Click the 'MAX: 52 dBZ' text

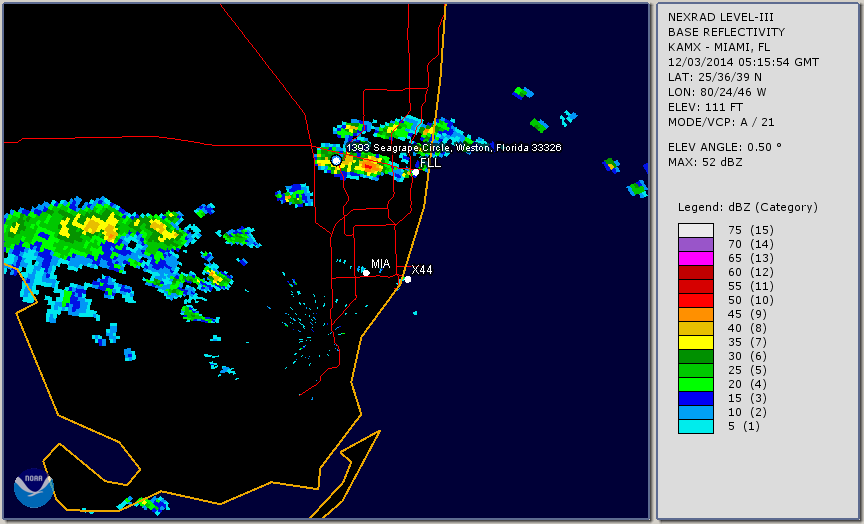(705, 162)
